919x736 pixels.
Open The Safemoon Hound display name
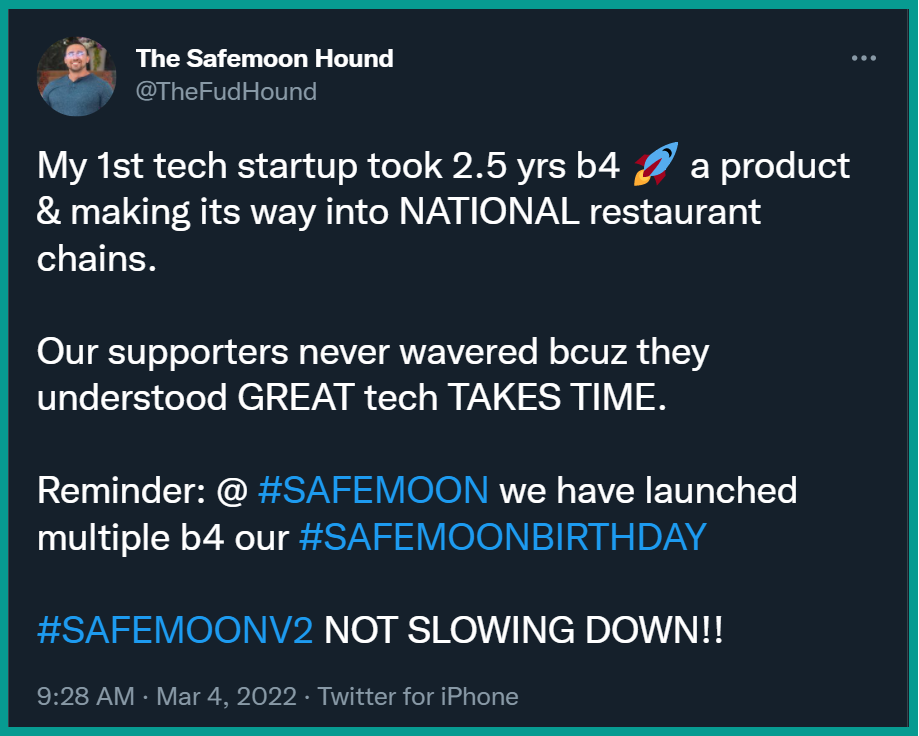tap(264, 59)
